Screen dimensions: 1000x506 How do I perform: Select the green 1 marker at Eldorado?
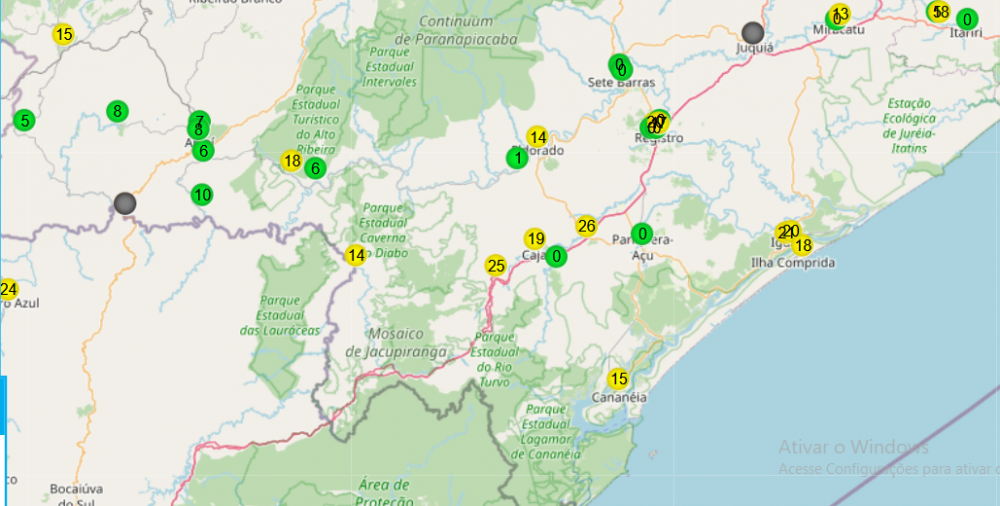coord(517,158)
